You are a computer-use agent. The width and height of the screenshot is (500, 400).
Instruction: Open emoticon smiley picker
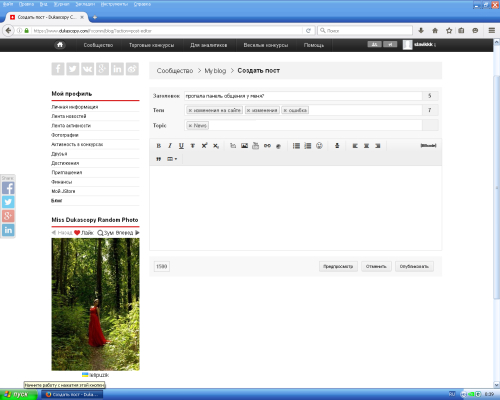(319, 146)
